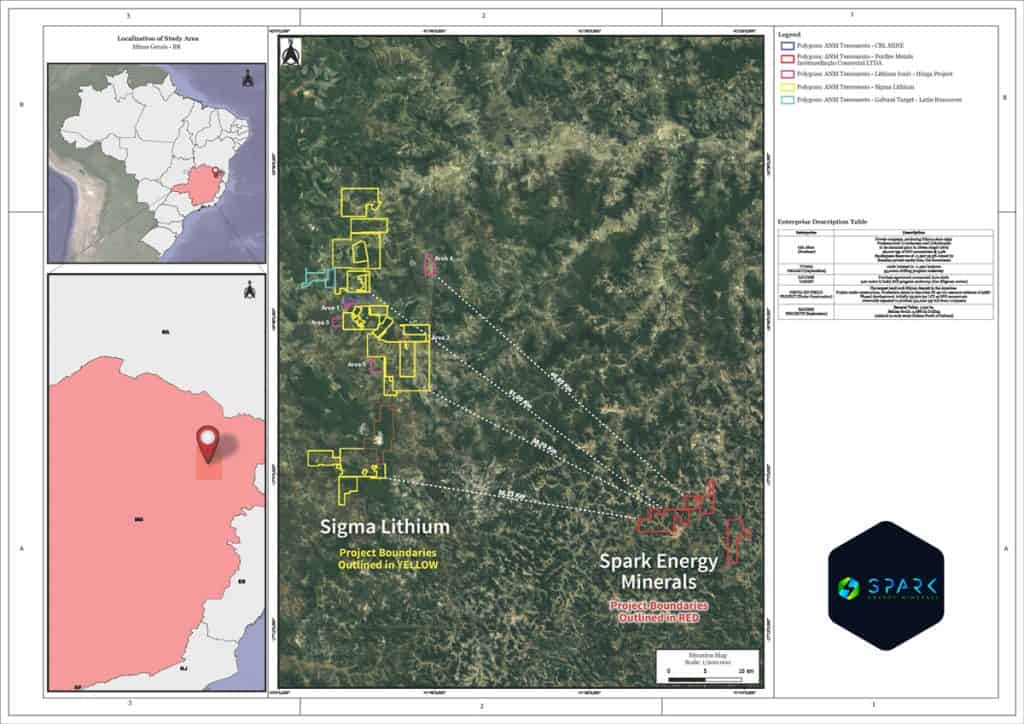This screenshot has width=1024, height=724.
Task: Click the topmost yellow Sigma Lithium polygon
Action: (360, 202)
